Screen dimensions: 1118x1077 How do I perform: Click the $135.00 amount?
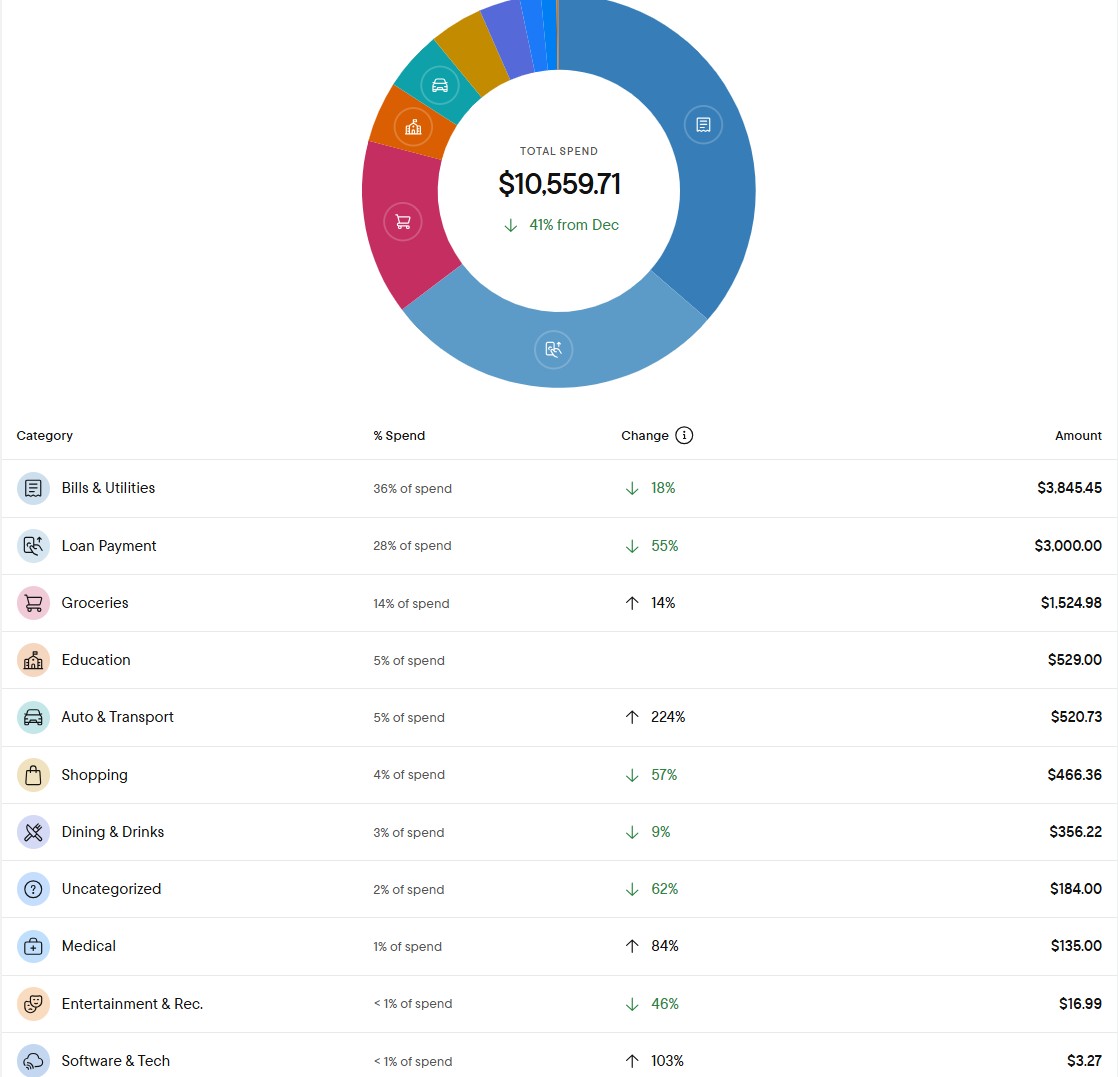[x=1076, y=946]
